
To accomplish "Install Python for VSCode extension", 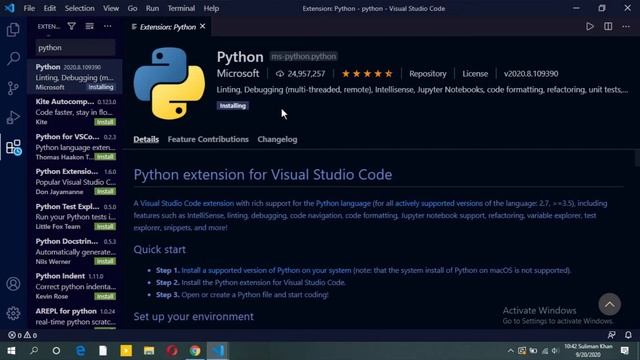I will click(x=105, y=157).
